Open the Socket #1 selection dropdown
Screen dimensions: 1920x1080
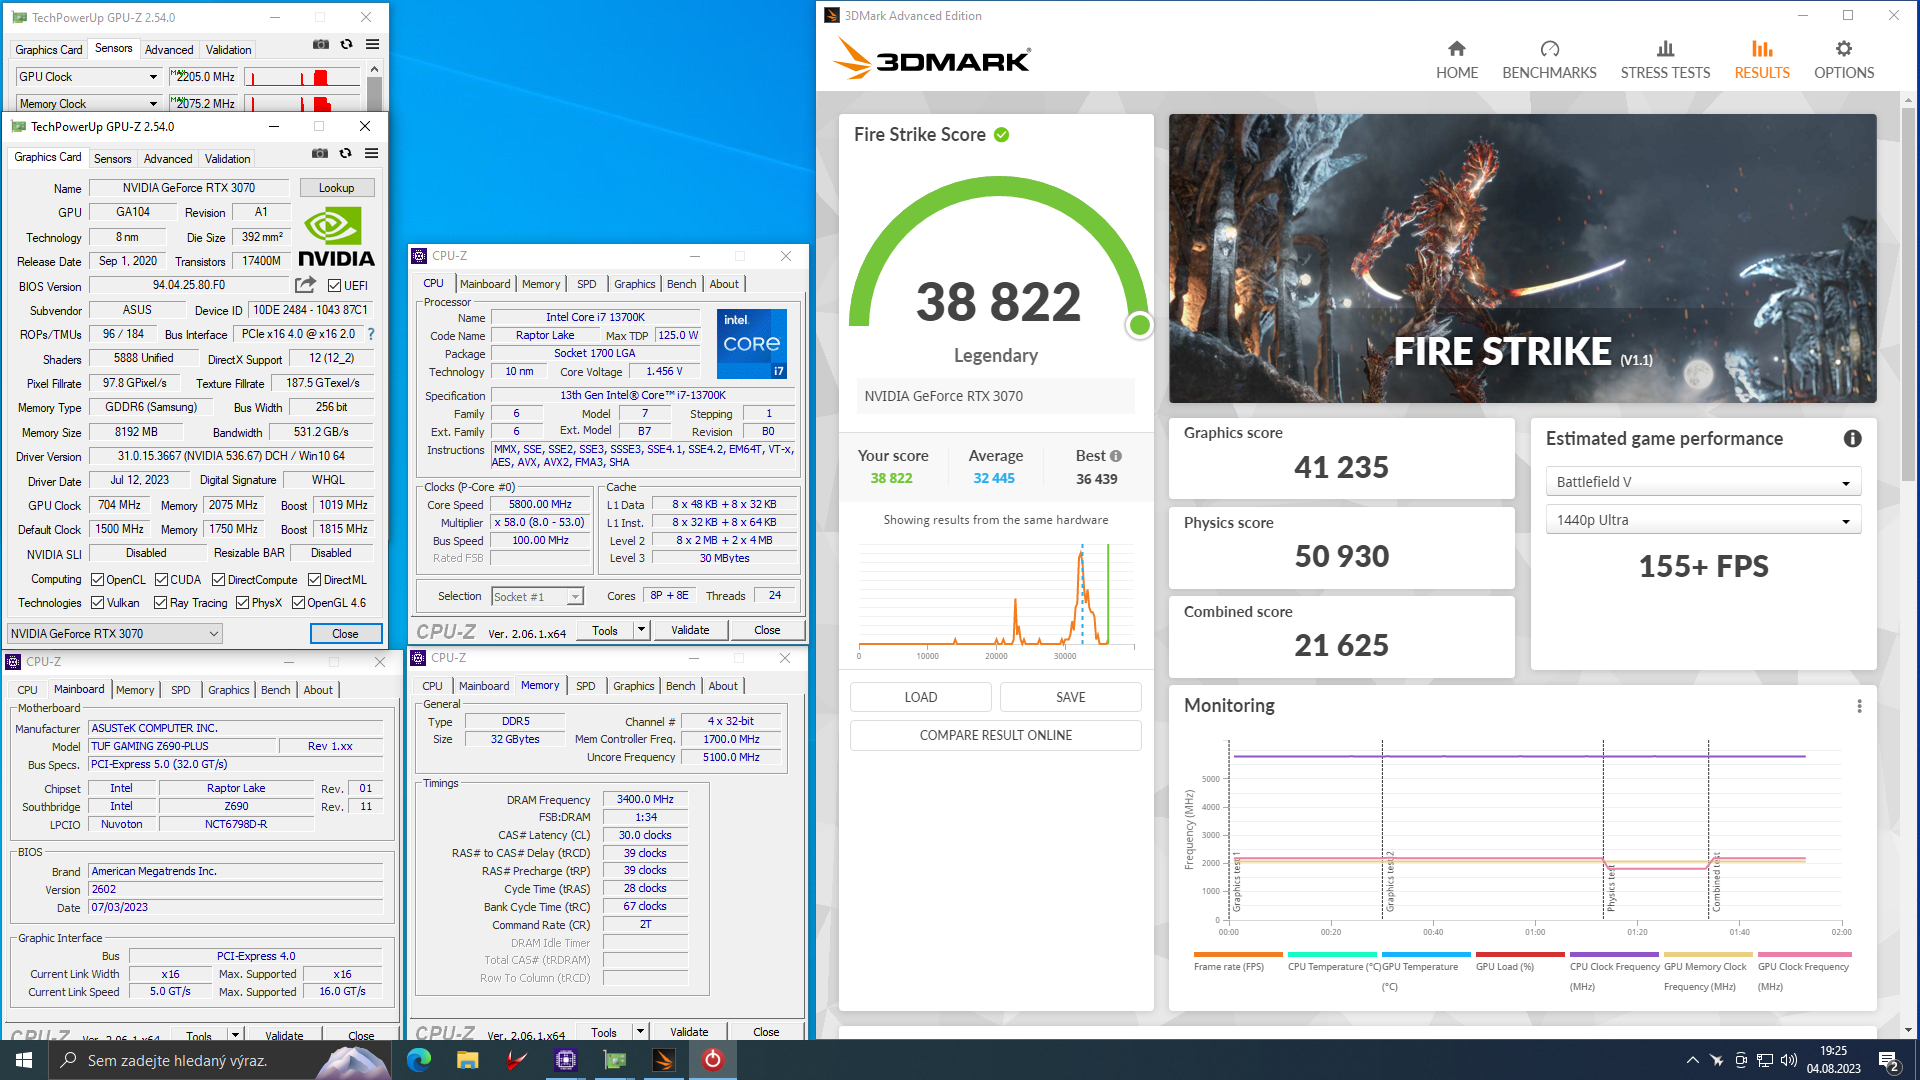[x=537, y=596]
